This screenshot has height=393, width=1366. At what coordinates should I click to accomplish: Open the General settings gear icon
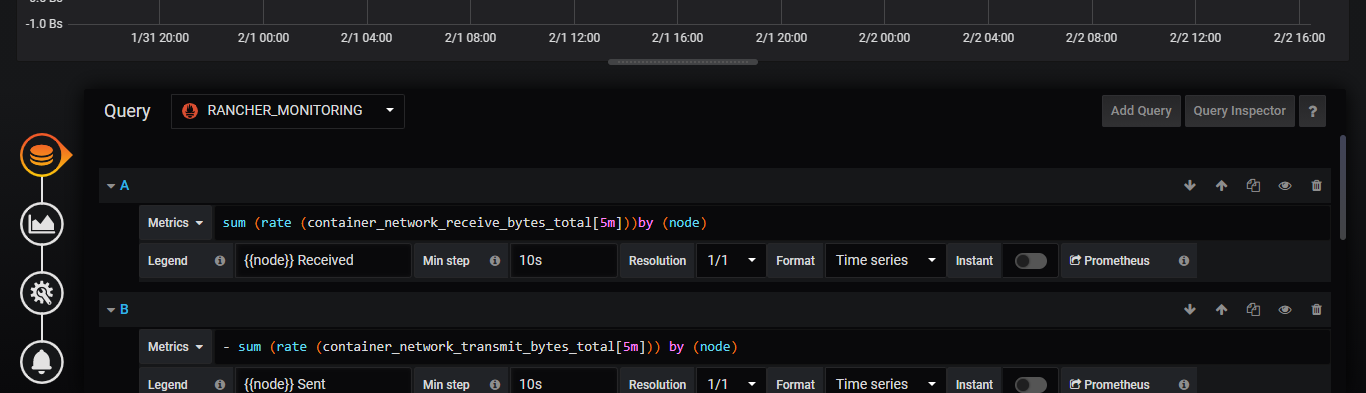[x=42, y=293]
